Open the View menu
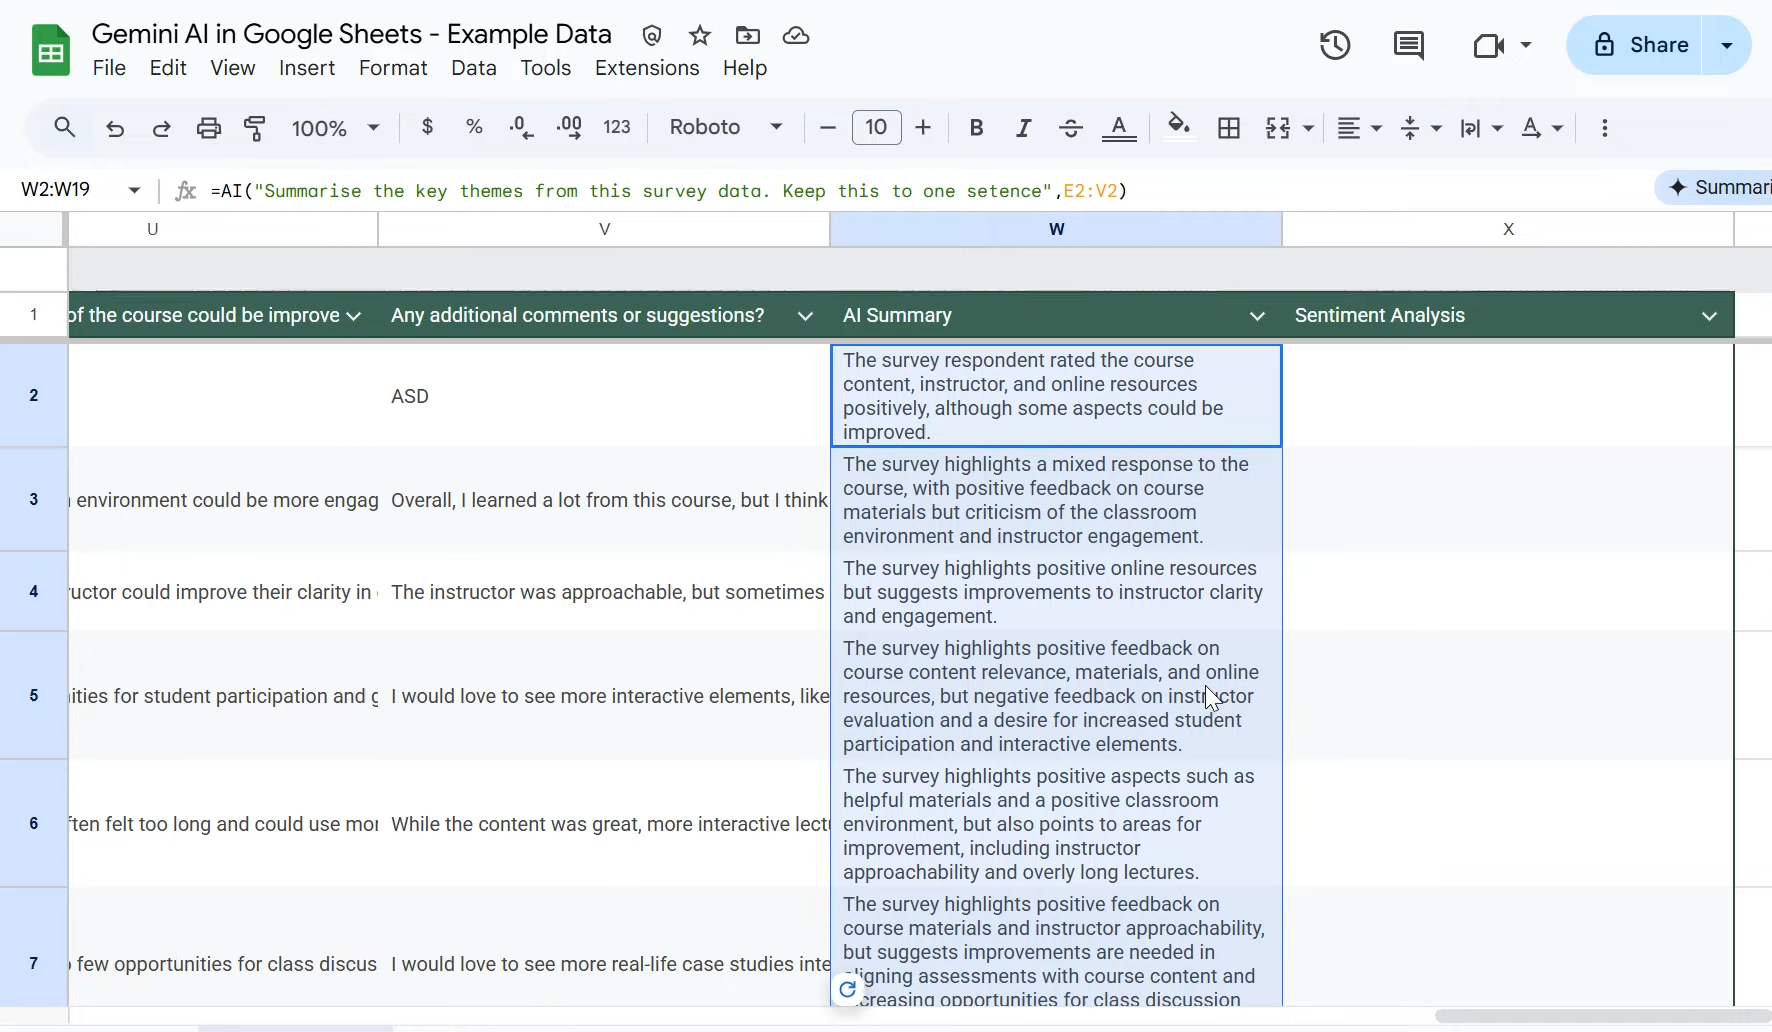This screenshot has height=1032, width=1772. pyautogui.click(x=233, y=68)
